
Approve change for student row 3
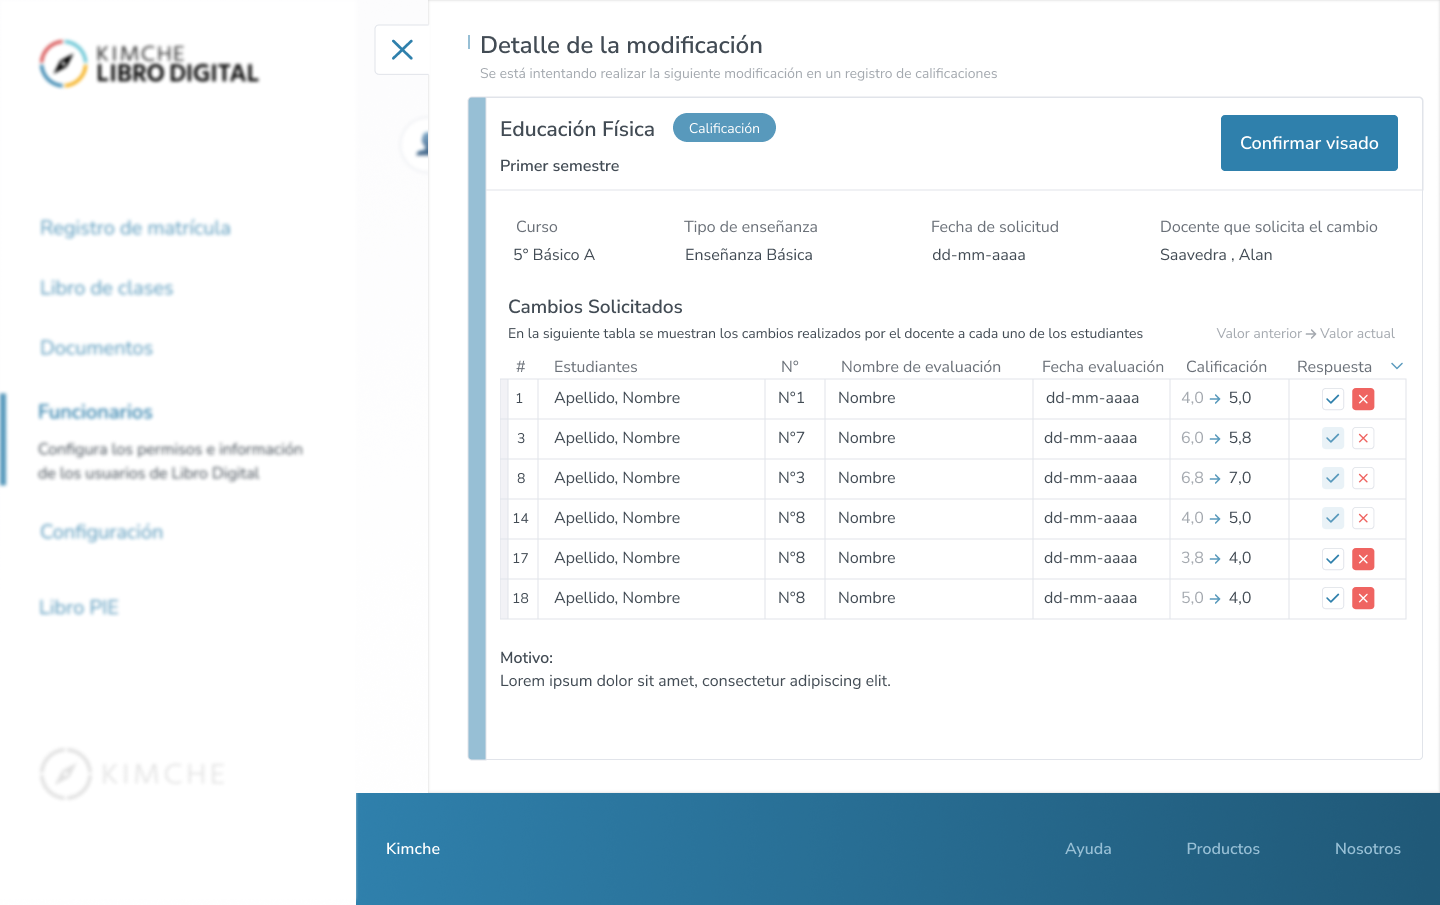[1333, 438]
